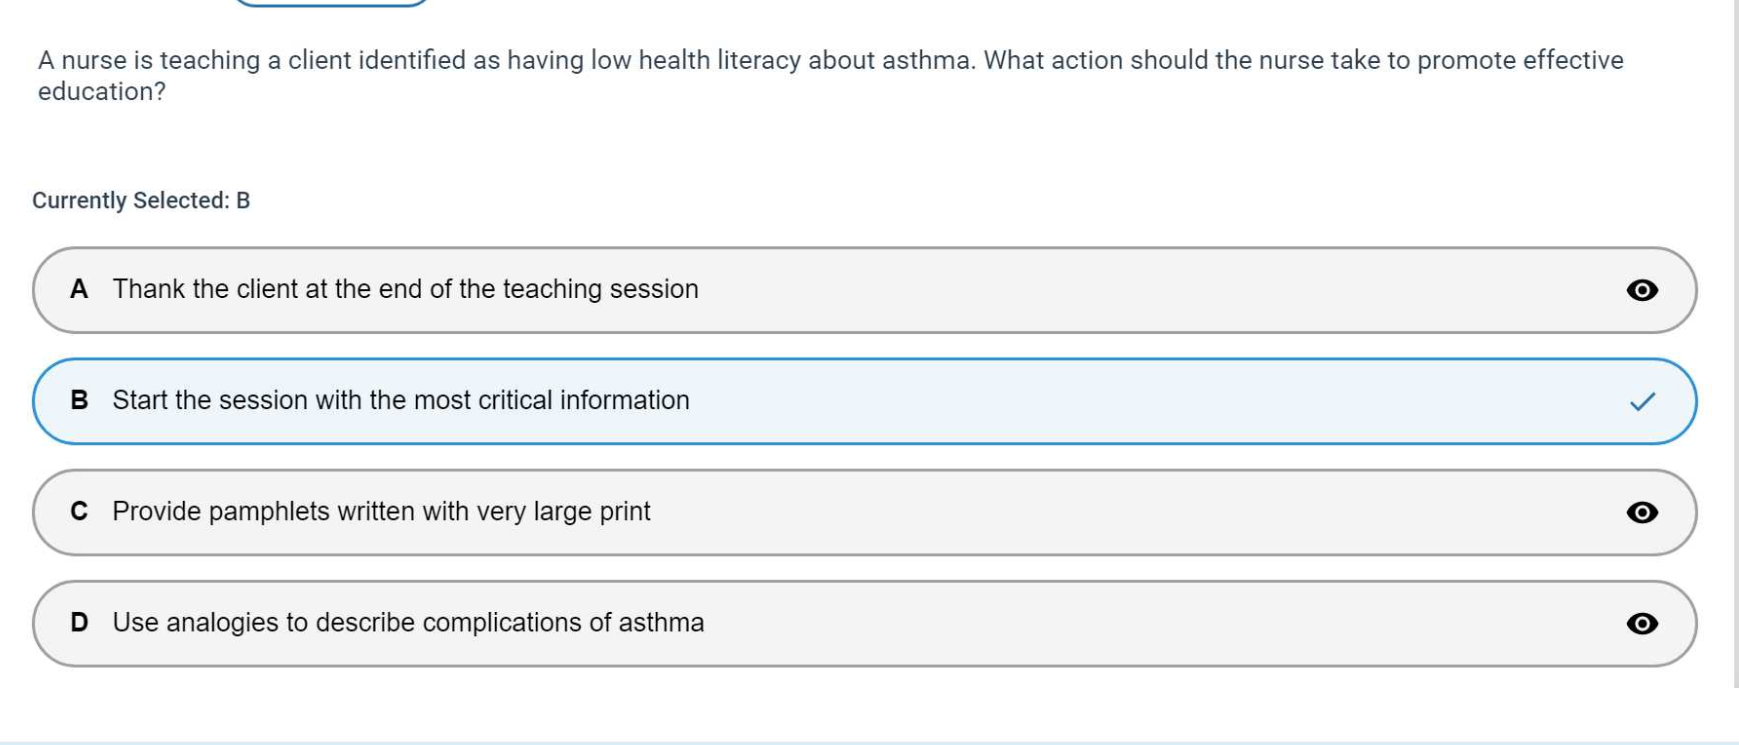Click the light blue bar at page bottom
Image resolution: width=1739 pixels, height=745 pixels.
coord(868,742)
